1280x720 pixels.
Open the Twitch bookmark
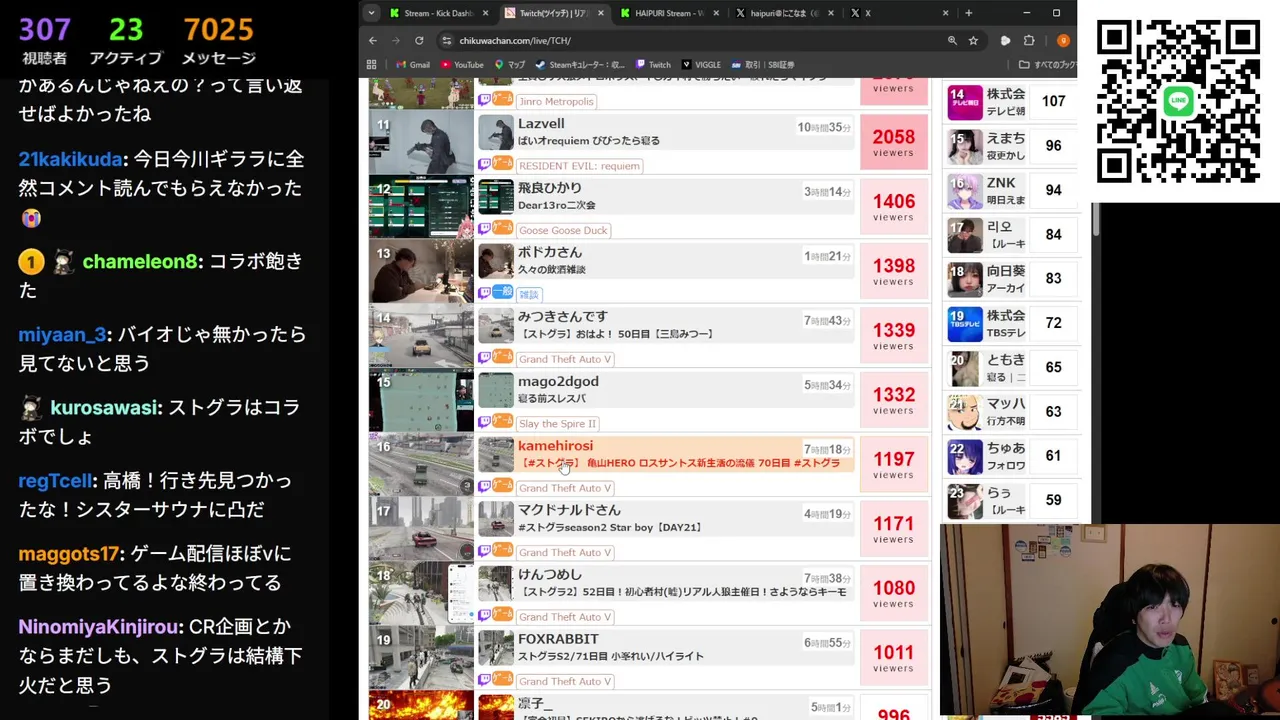coord(653,65)
